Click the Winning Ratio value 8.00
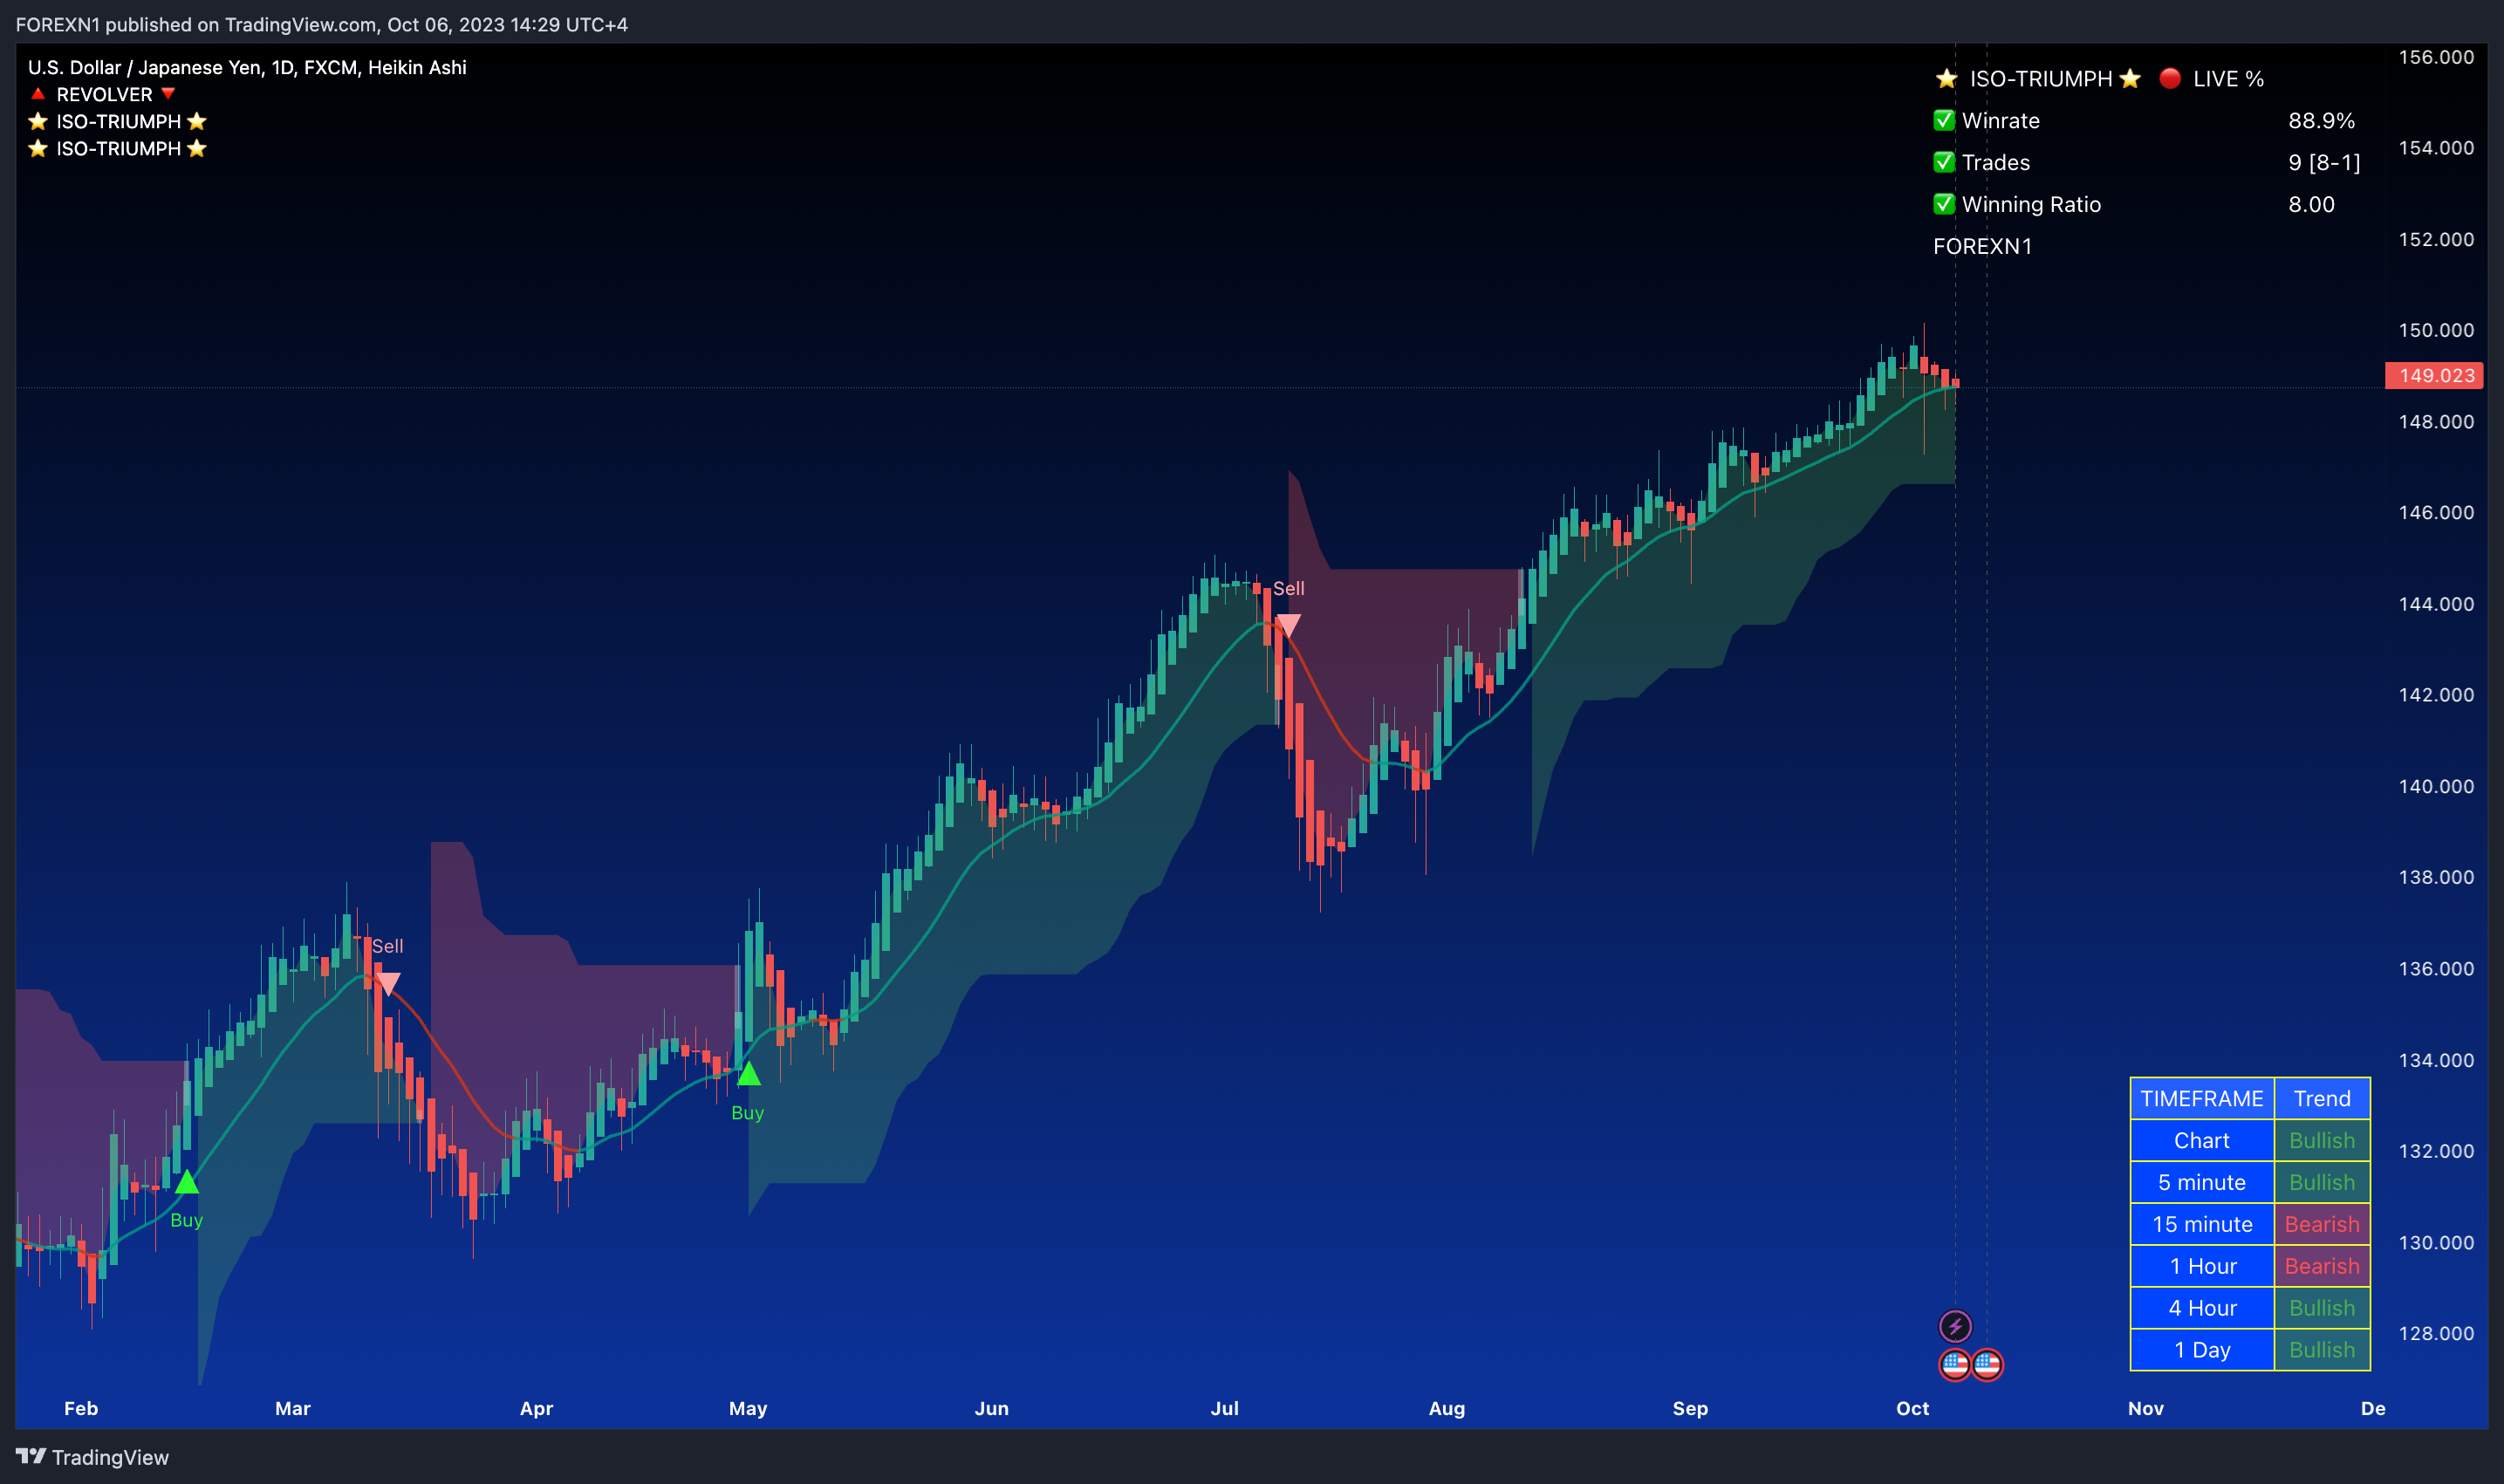 2311,204
